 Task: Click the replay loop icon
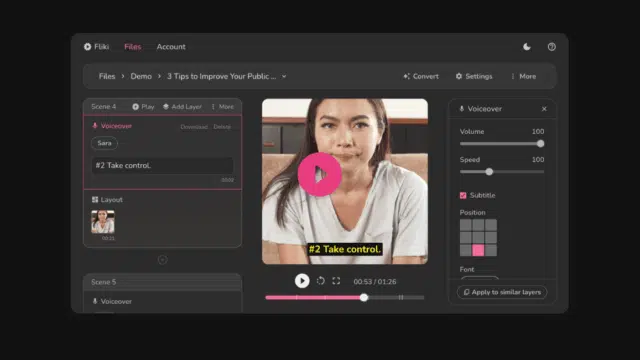321,281
